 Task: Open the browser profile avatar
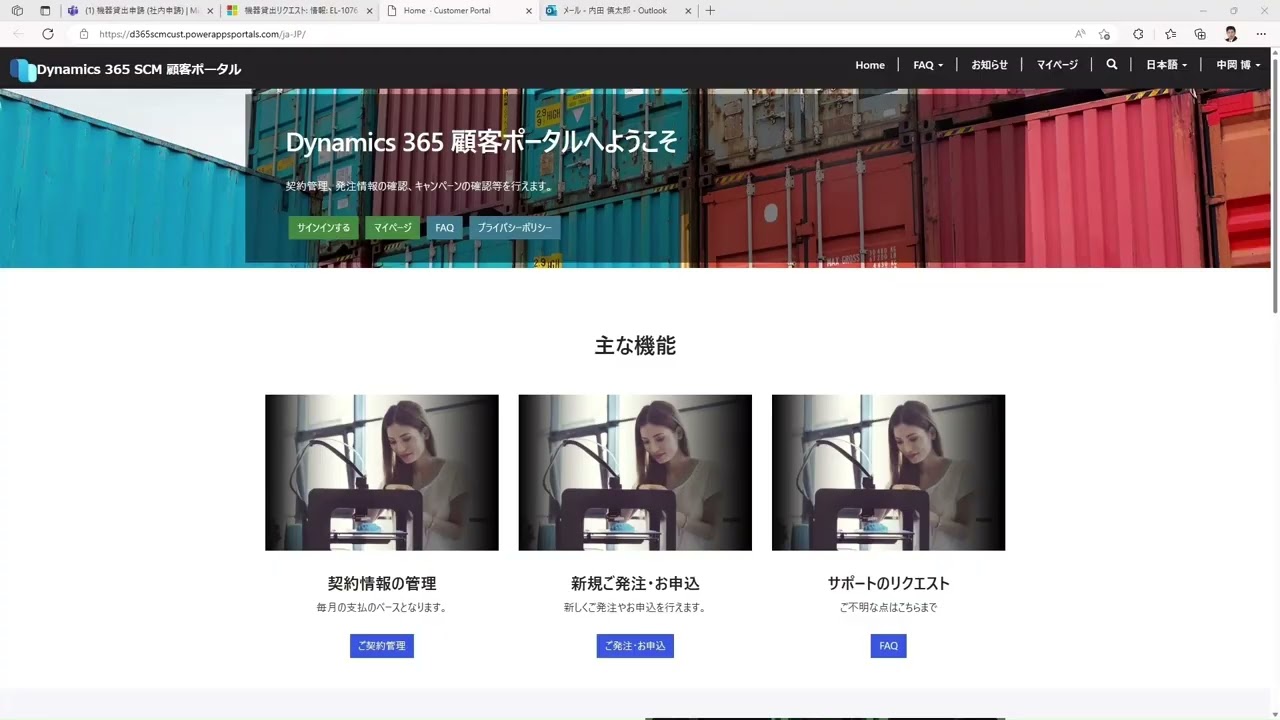tap(1231, 34)
